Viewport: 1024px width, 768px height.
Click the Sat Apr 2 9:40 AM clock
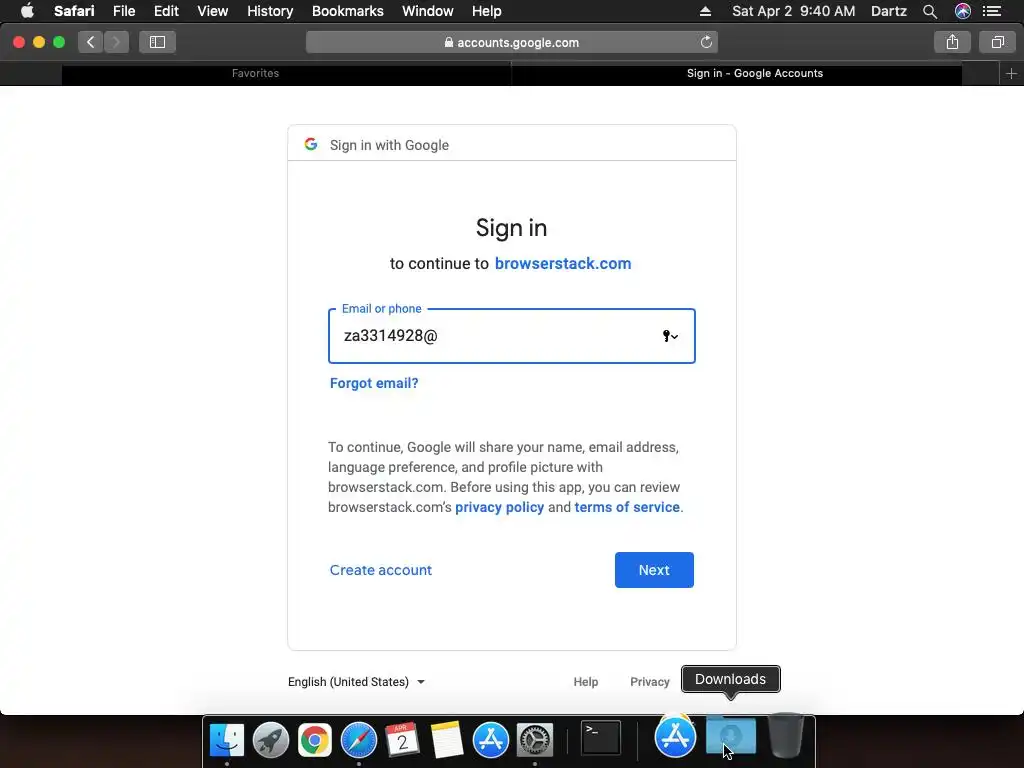(x=793, y=11)
